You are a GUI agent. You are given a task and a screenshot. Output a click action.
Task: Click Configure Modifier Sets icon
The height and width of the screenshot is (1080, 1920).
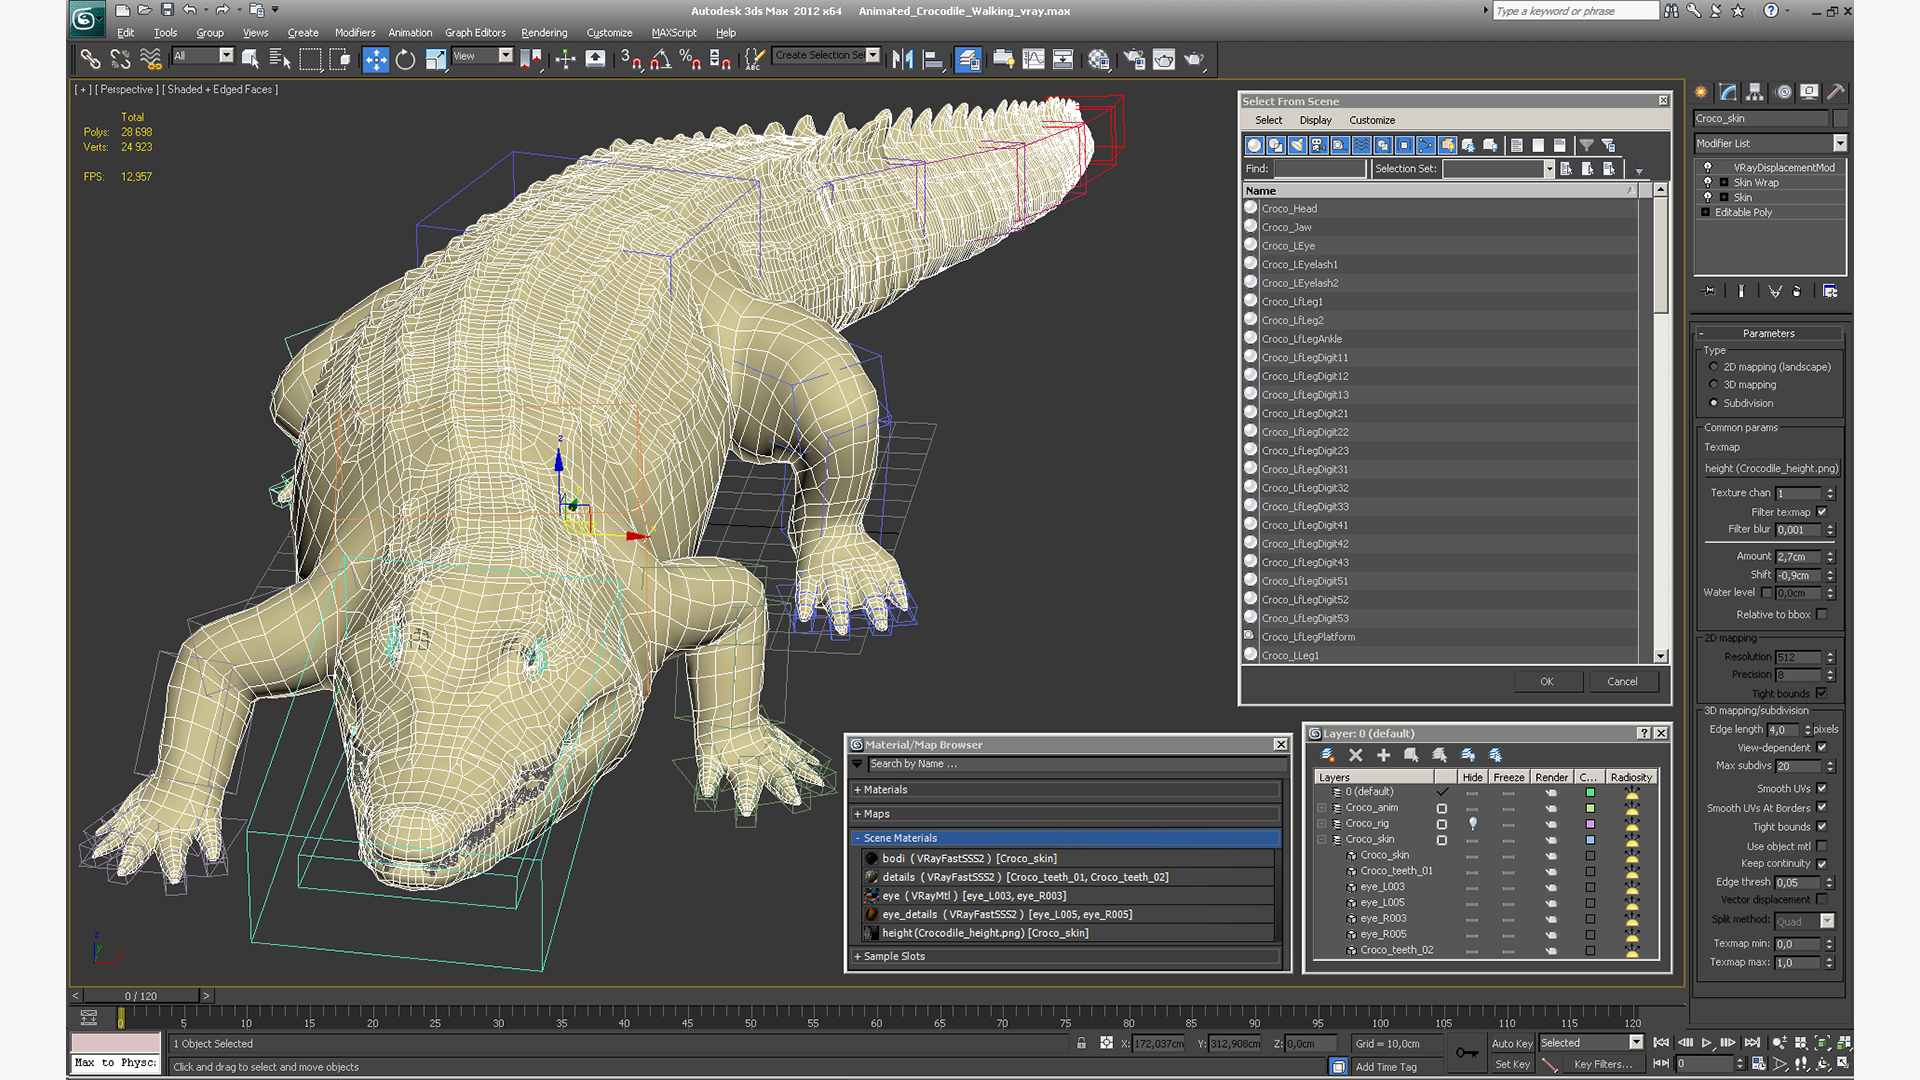[x=1830, y=291]
